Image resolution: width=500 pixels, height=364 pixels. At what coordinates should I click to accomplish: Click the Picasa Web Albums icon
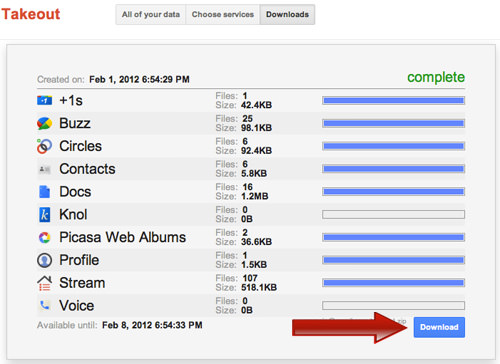click(44, 237)
